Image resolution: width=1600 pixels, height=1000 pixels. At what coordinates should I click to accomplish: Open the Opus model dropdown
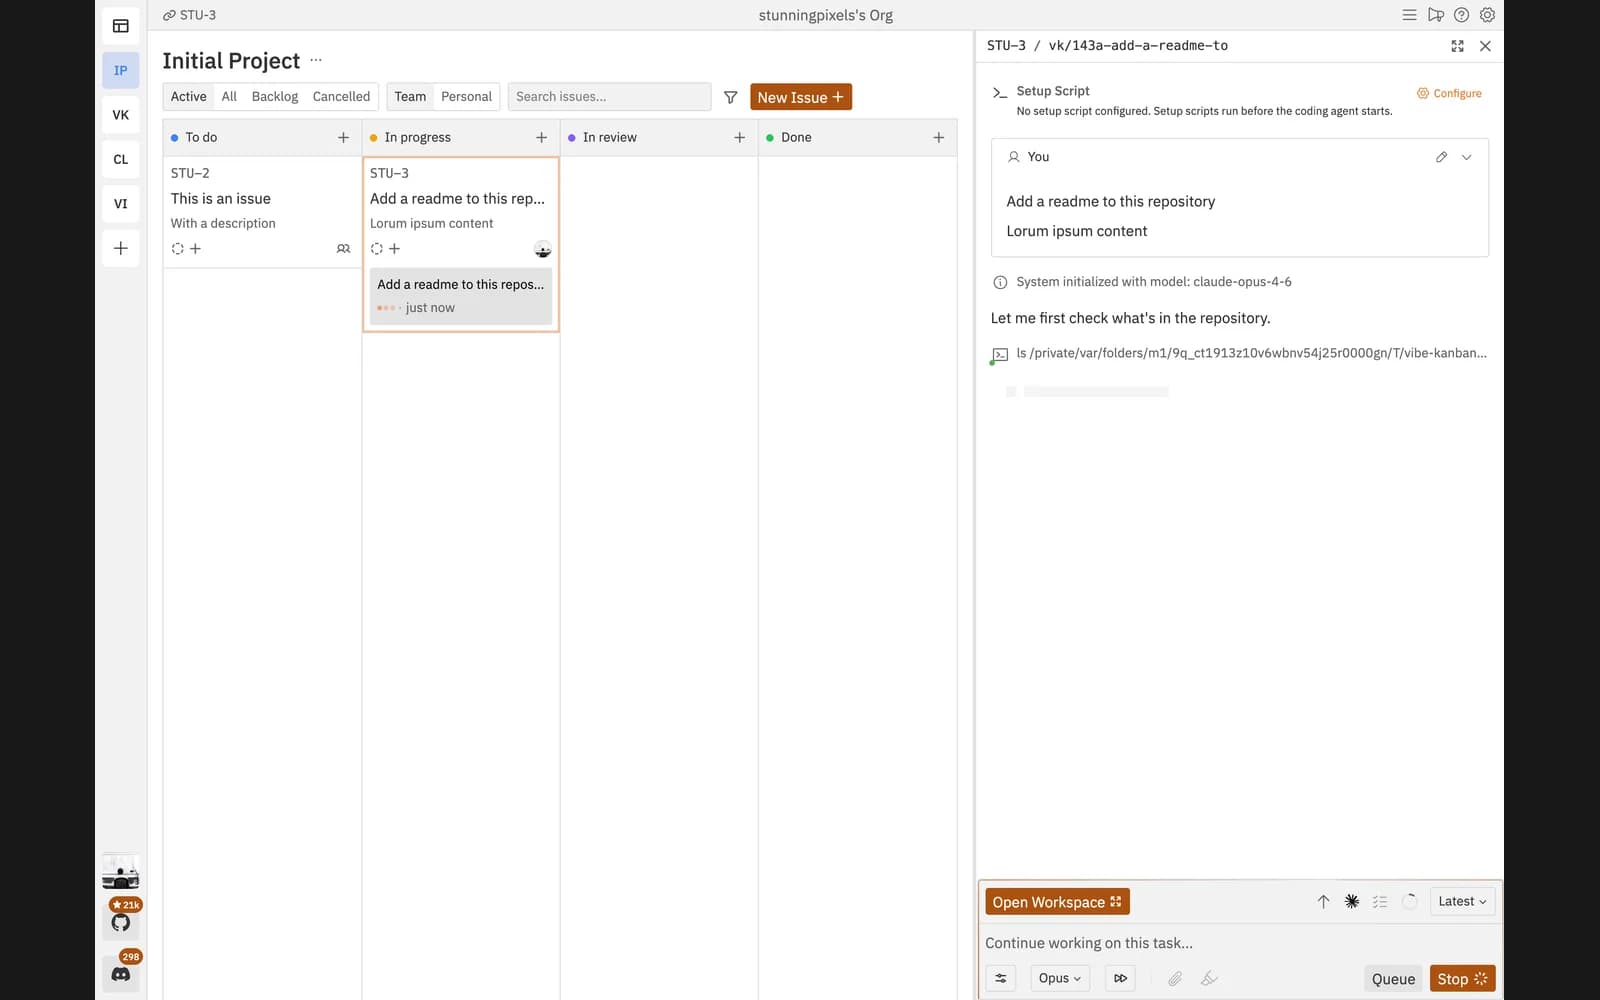[1060, 978]
